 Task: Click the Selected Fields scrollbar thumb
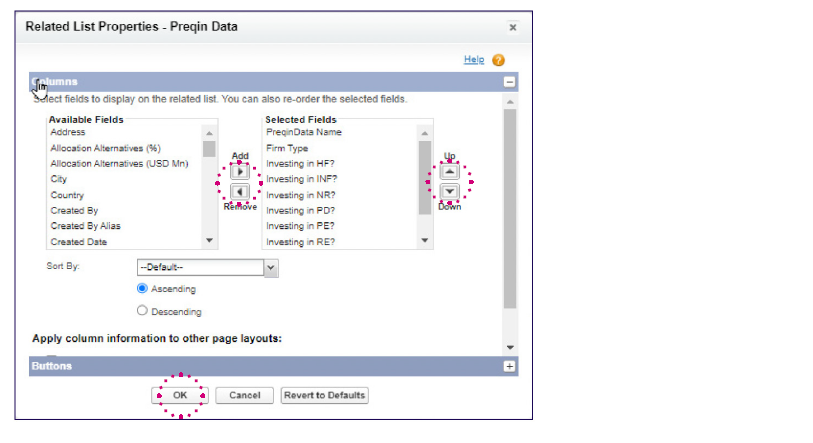pos(425,177)
